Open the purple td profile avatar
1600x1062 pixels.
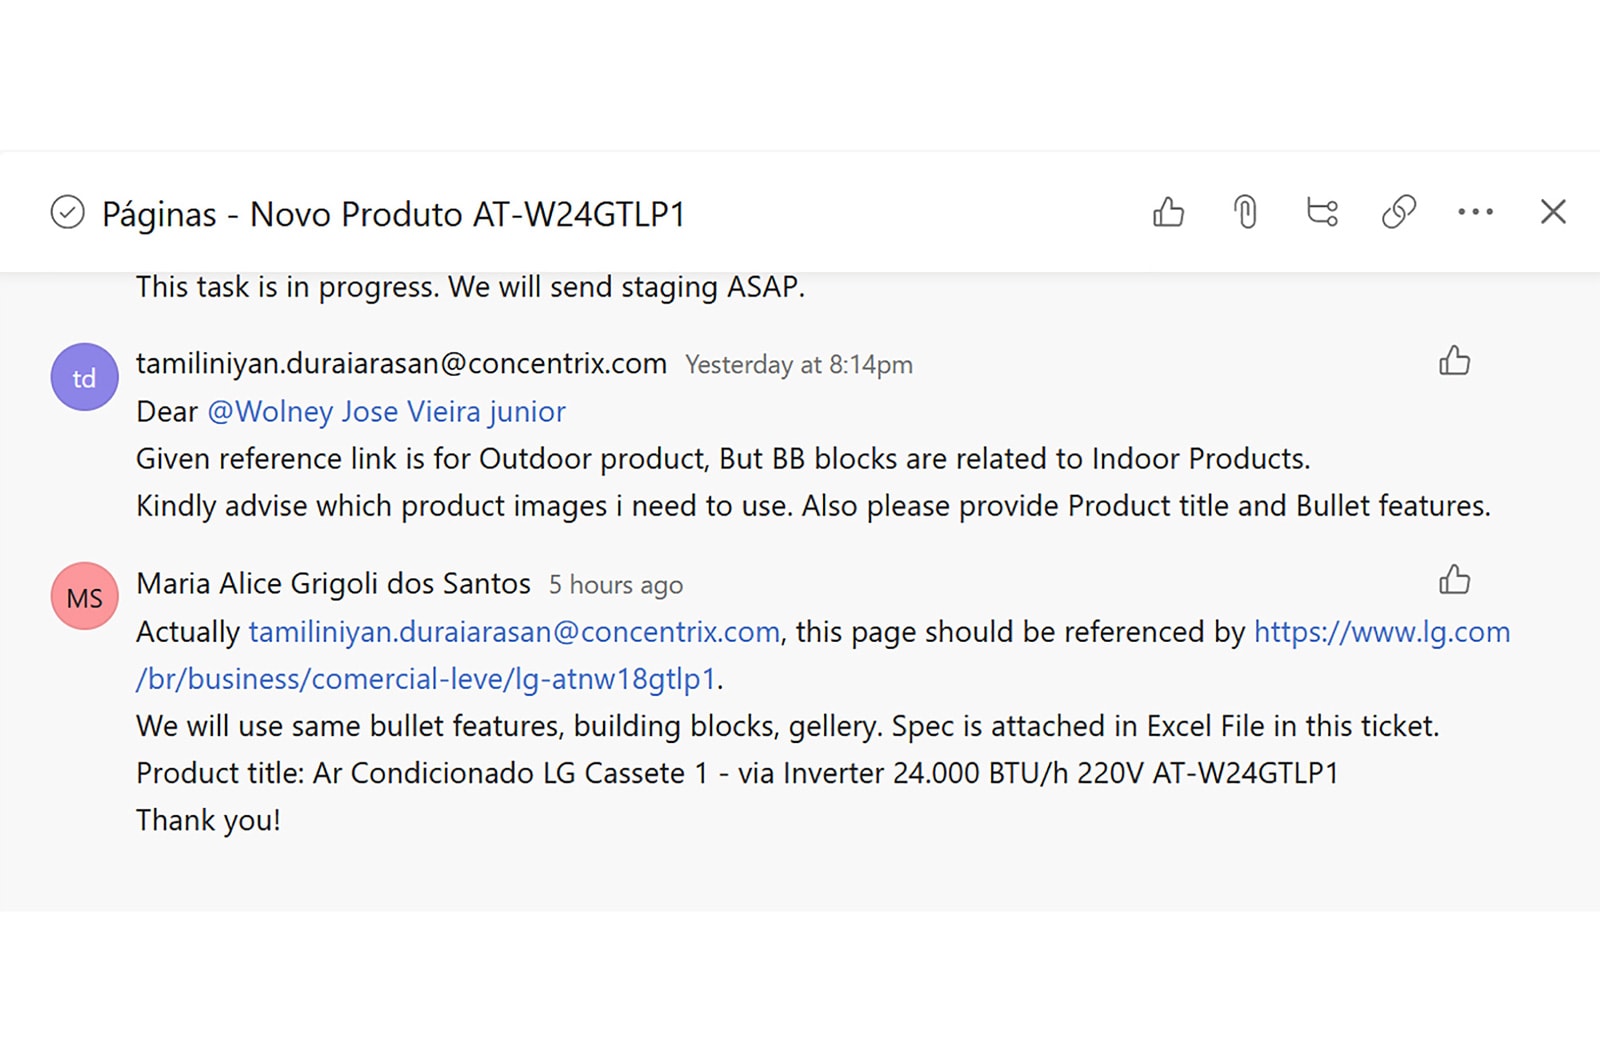pos(85,377)
